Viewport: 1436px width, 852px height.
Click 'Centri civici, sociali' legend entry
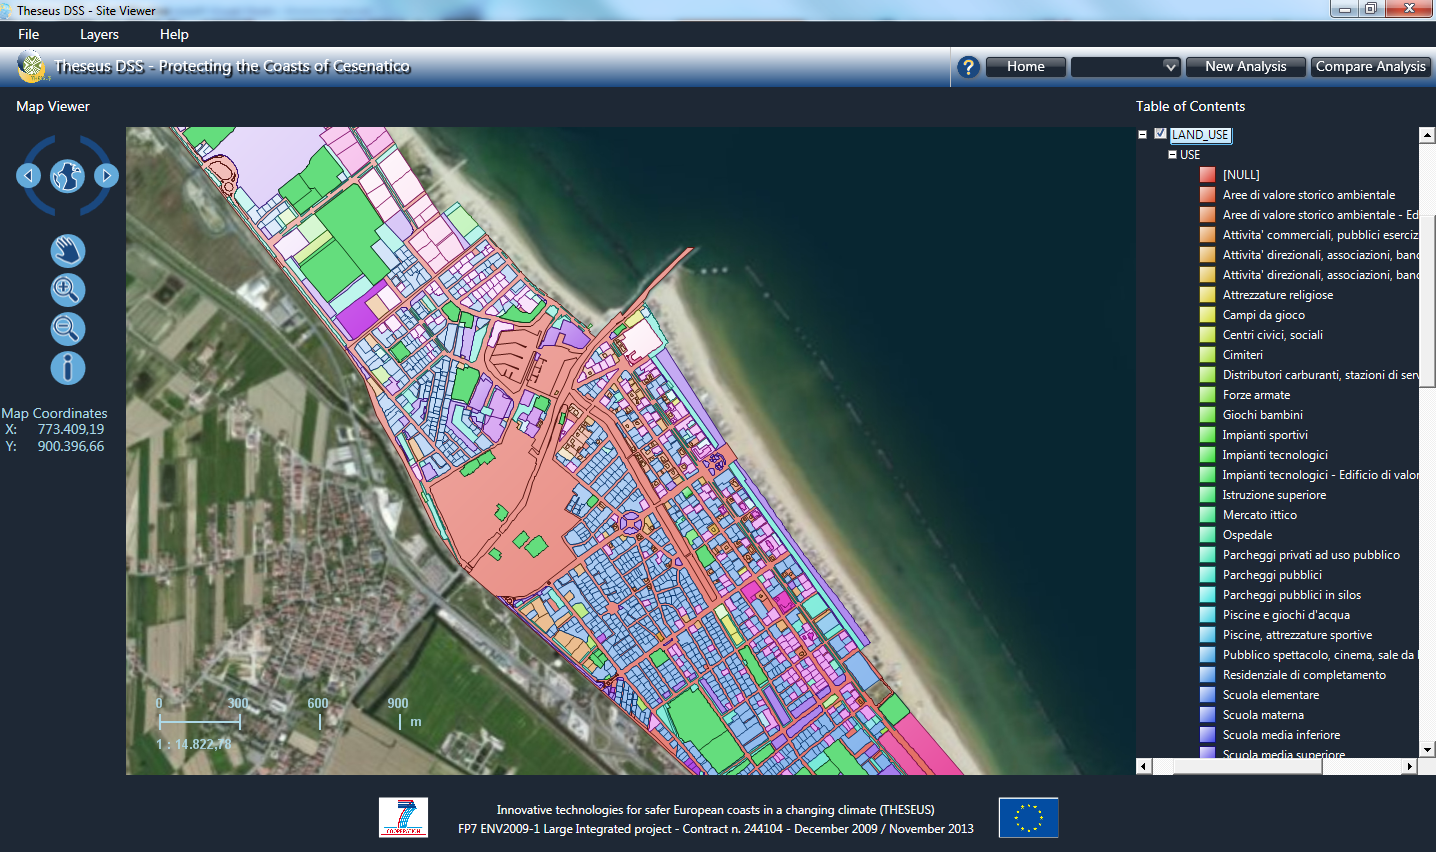pos(1272,335)
